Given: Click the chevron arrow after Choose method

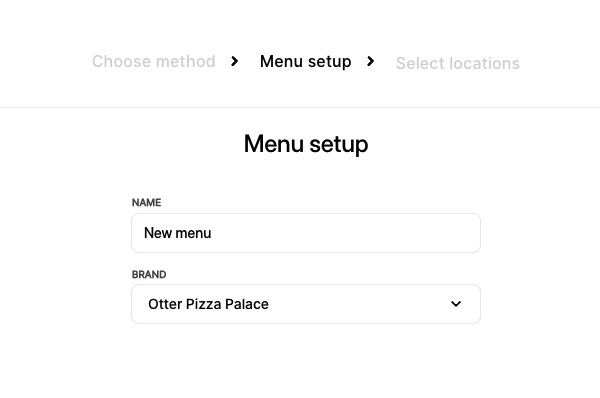Looking at the screenshot, I should coord(235,61).
